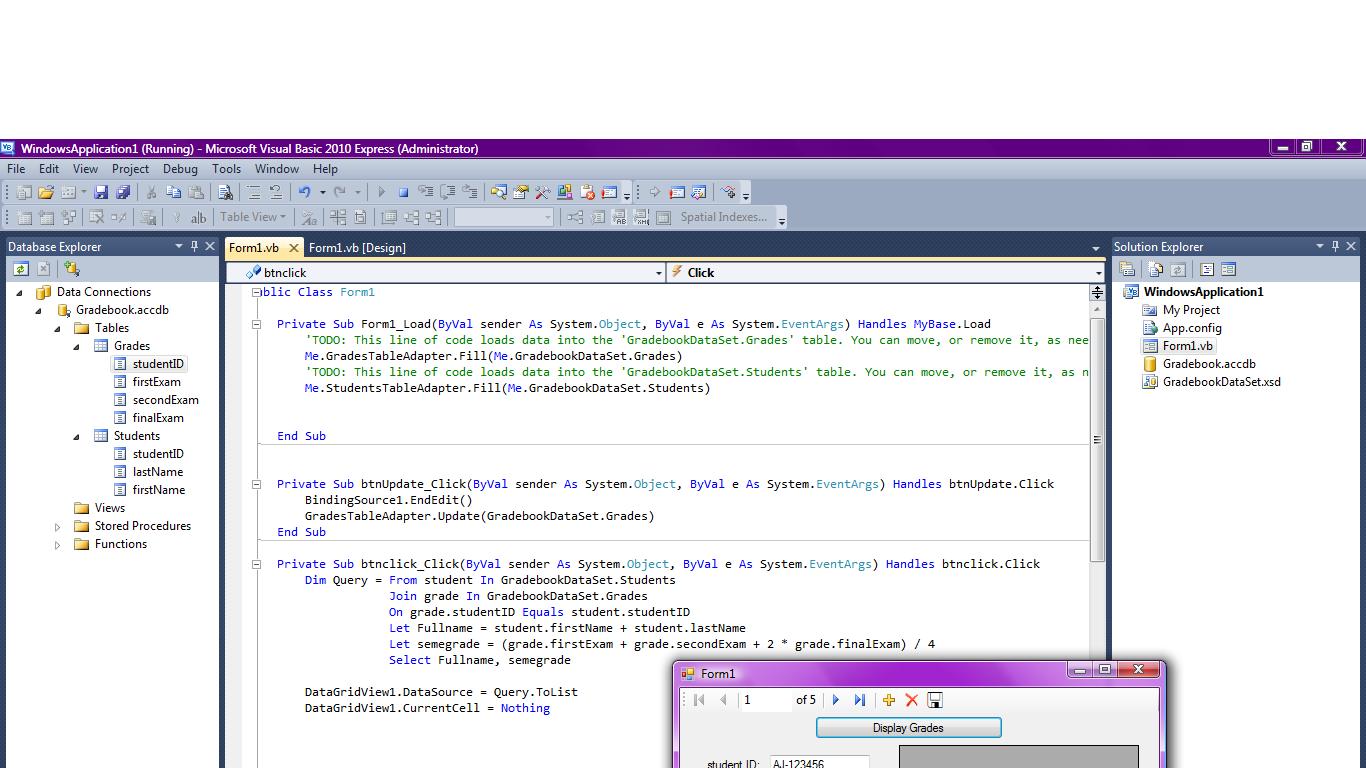This screenshot has width=1366, height=768.
Task: Select lastName column under Students
Action: [157, 472]
